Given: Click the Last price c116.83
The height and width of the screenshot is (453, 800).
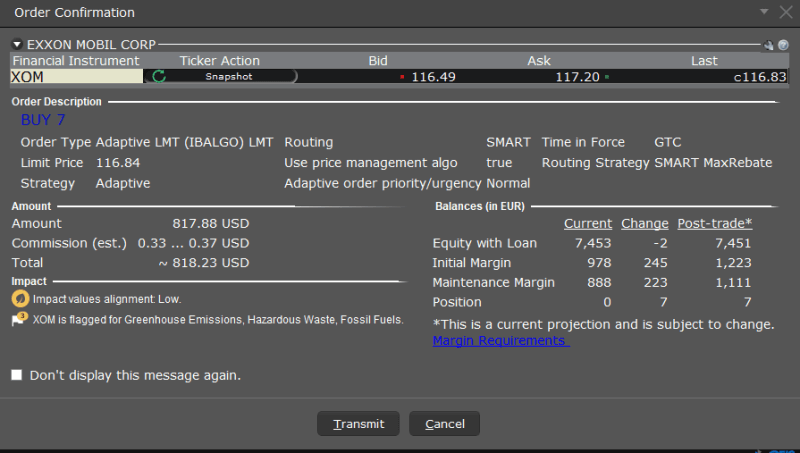Looking at the screenshot, I should (760, 77).
